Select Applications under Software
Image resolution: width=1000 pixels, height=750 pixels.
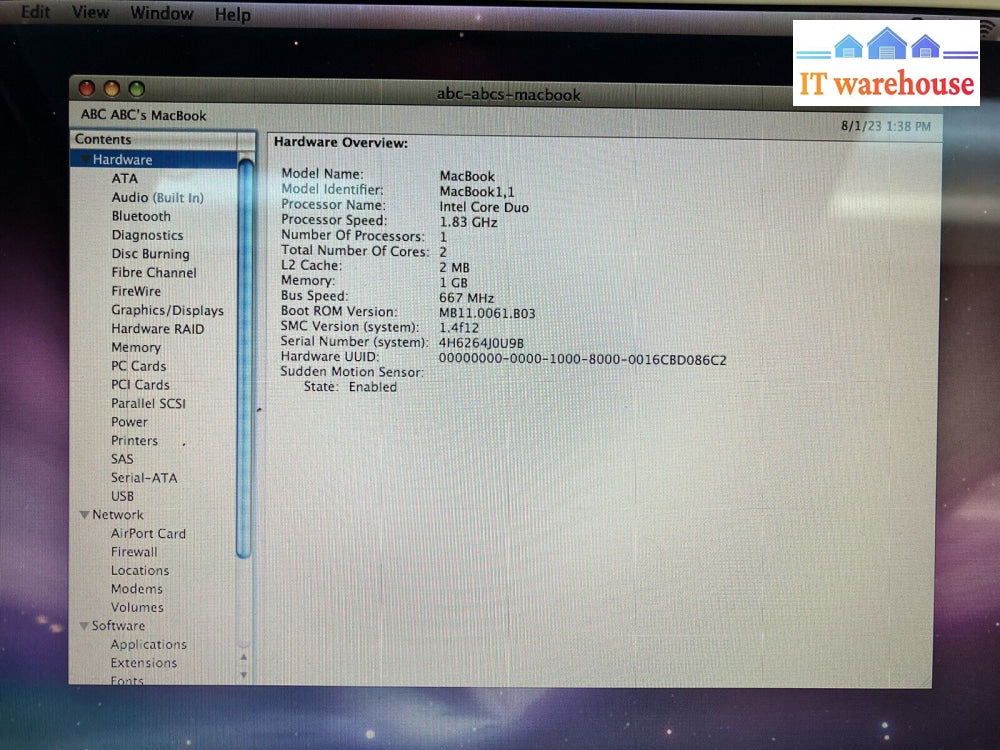[148, 644]
